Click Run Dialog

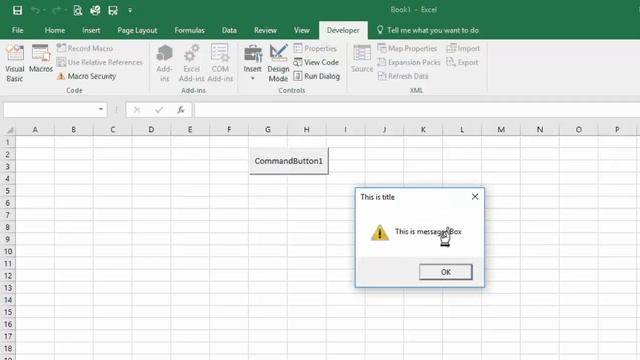[x=317, y=76]
